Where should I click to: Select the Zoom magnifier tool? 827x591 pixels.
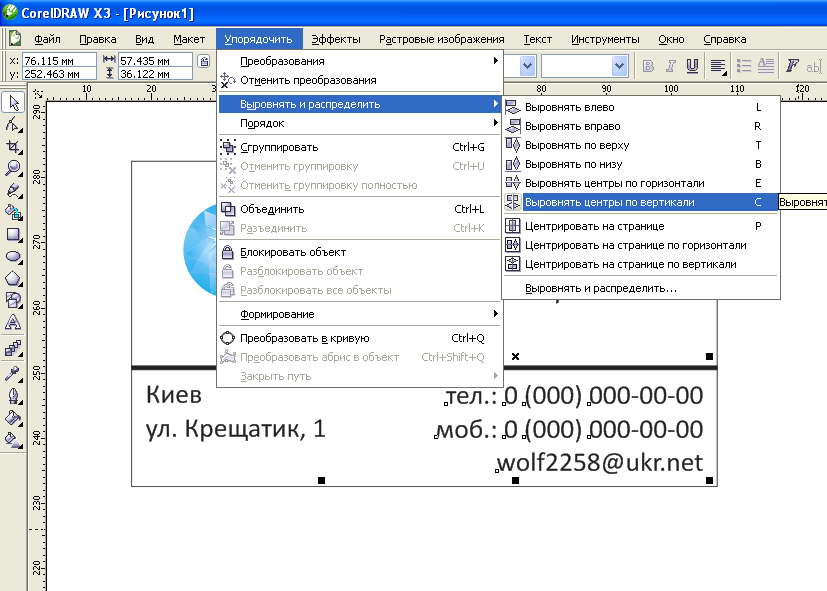tap(13, 168)
